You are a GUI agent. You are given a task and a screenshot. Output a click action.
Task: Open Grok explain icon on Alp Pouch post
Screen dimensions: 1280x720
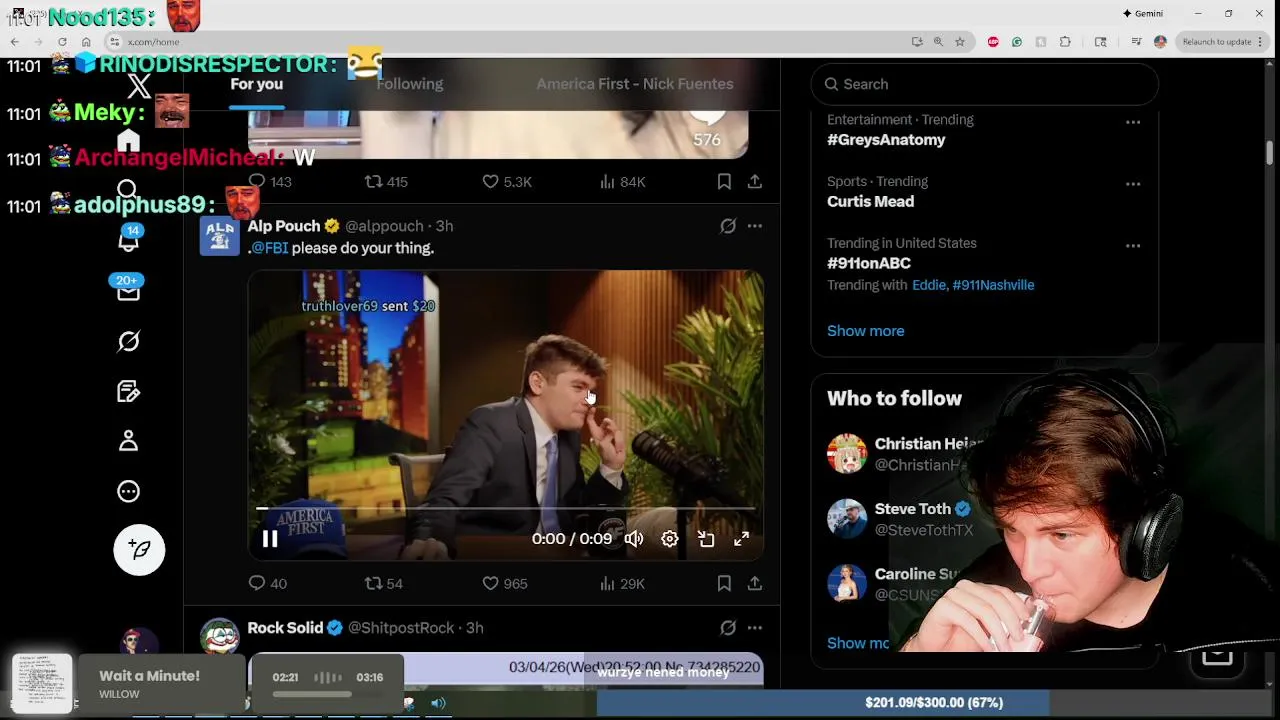728,226
